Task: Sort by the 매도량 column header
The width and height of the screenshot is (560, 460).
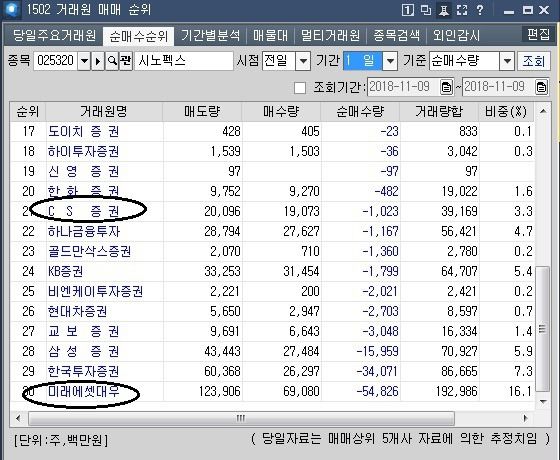Action: [202, 112]
